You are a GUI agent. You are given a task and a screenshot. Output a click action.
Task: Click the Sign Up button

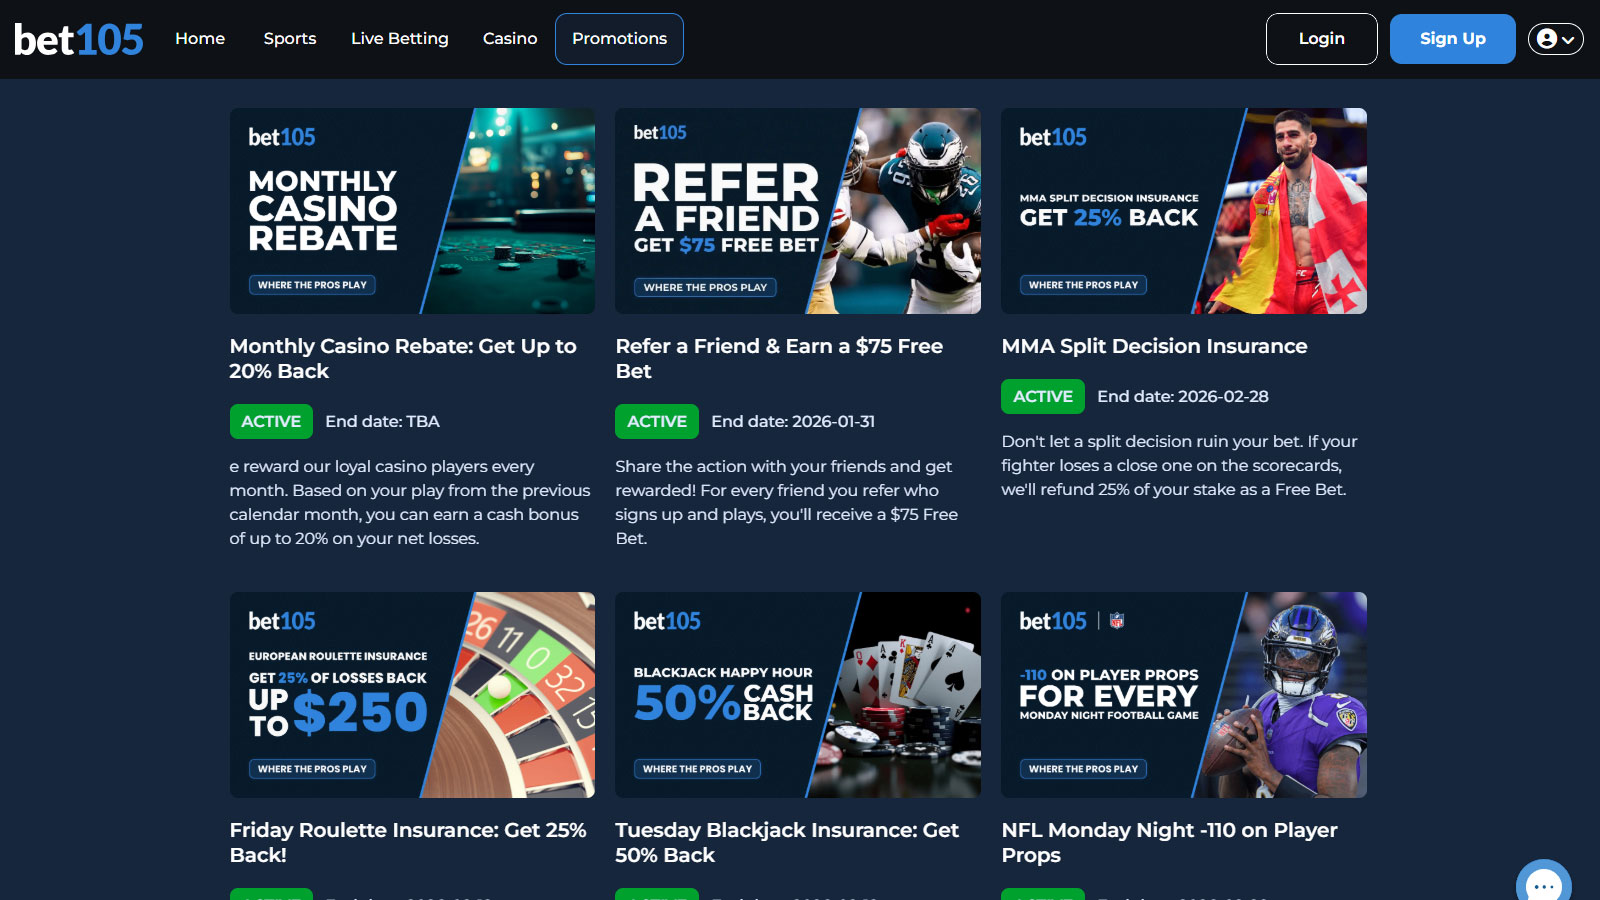pos(1453,39)
